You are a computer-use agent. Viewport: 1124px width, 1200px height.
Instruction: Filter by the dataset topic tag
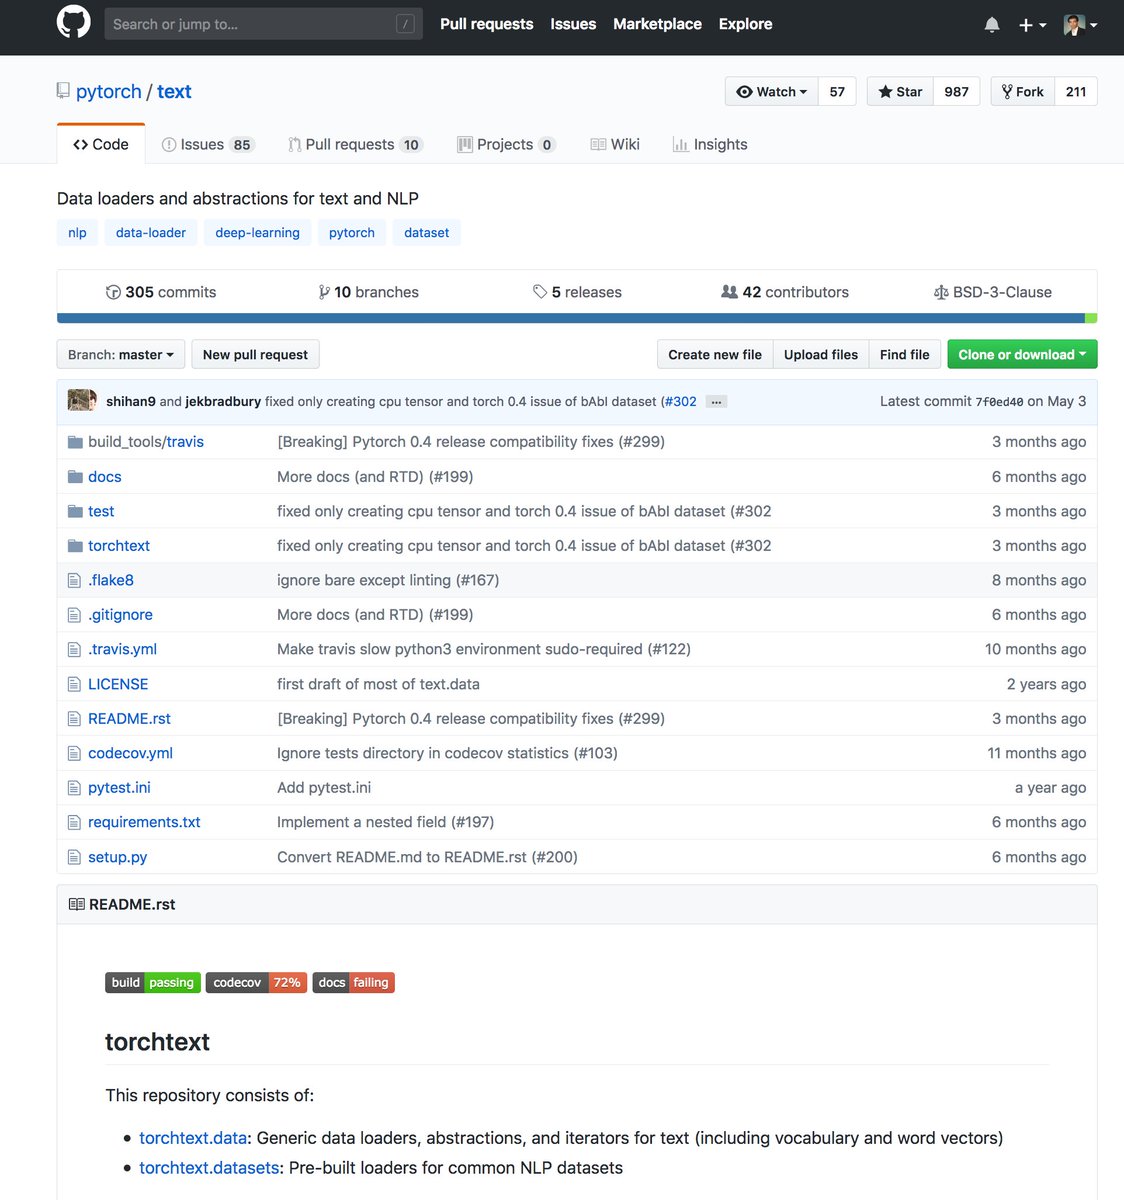pyautogui.click(x=427, y=233)
